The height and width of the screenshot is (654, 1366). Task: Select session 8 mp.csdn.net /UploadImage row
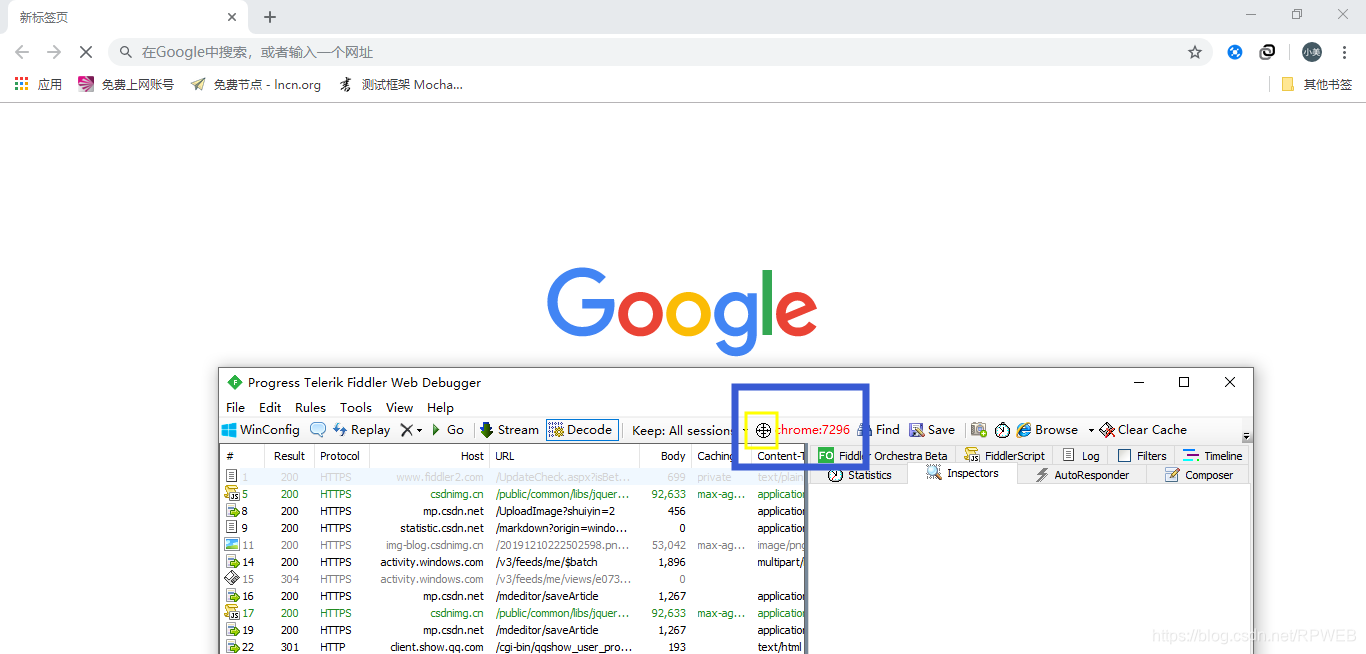[513, 511]
